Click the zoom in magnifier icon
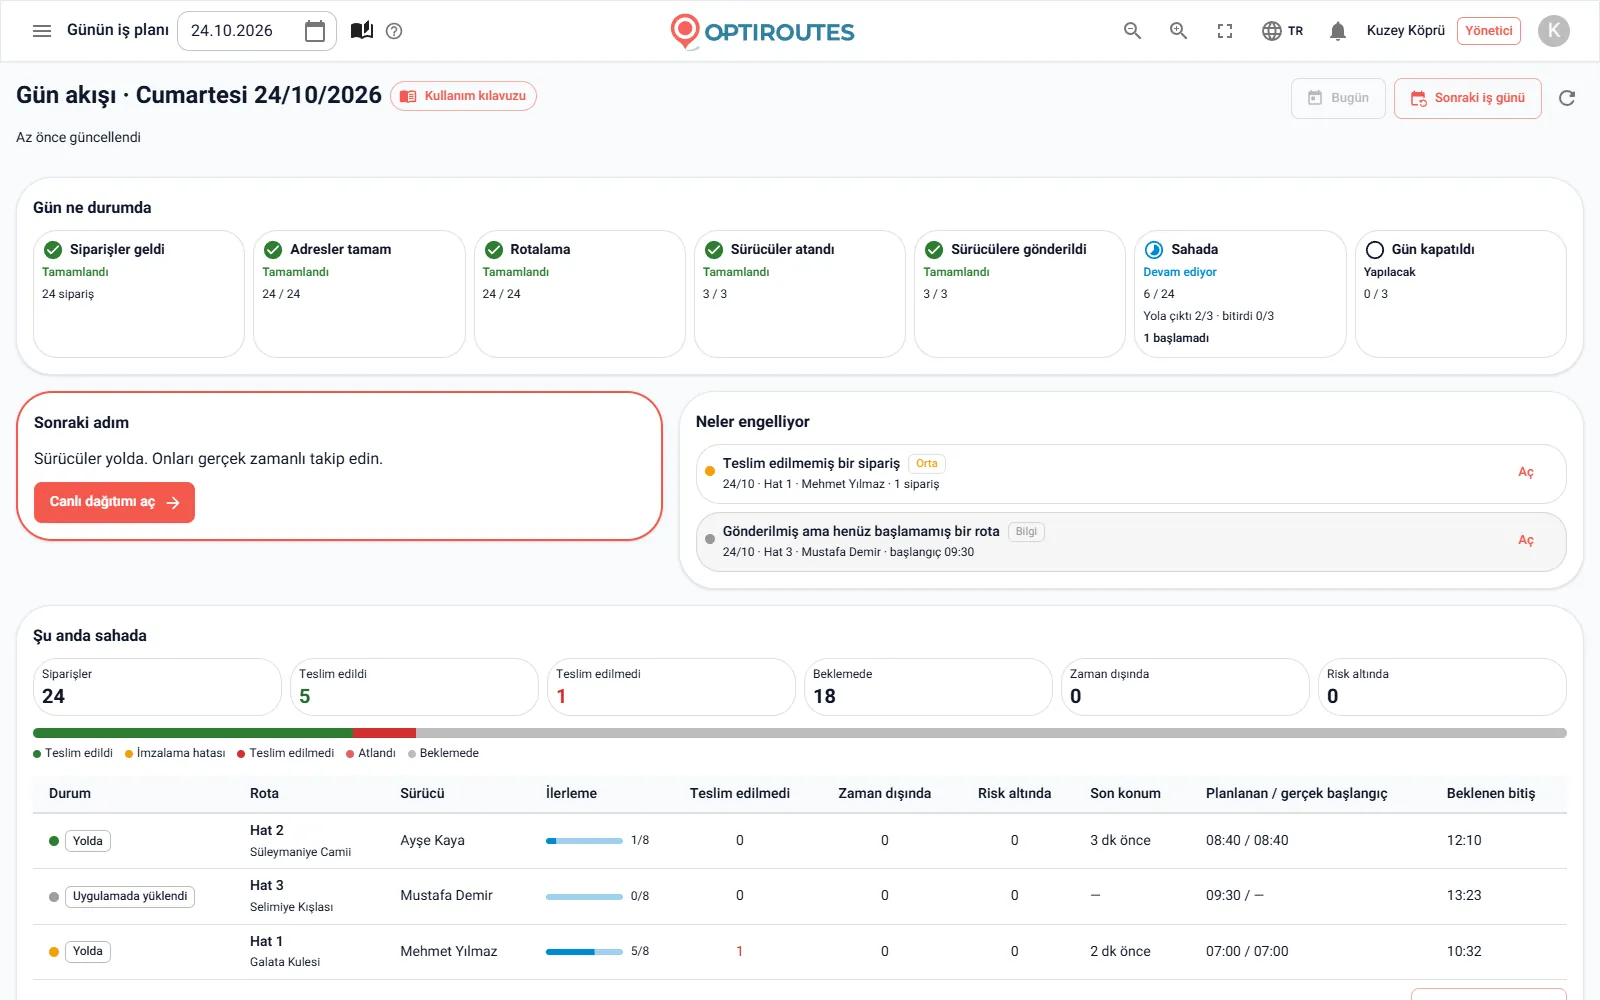Screen dimensions: 1600x1000 (1179, 31)
